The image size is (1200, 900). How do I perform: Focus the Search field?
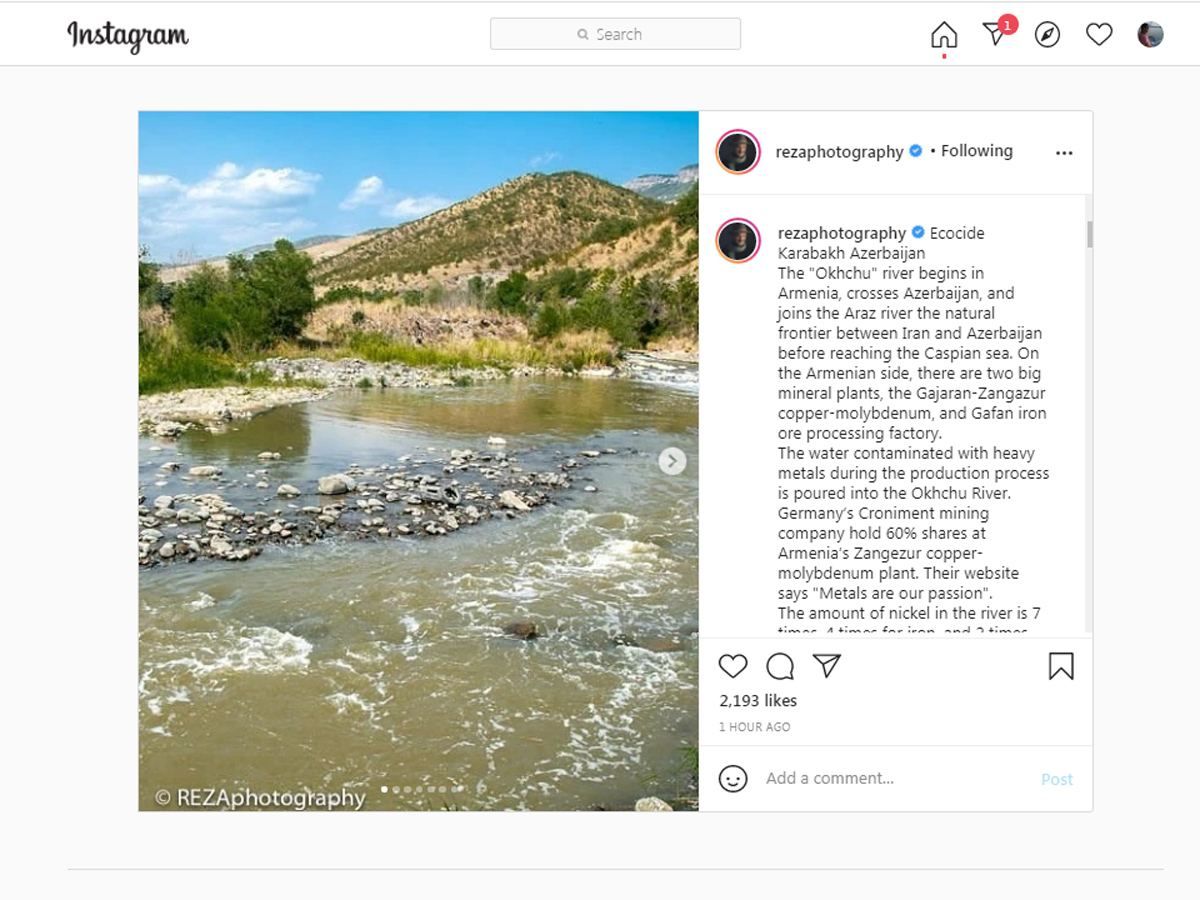615,34
